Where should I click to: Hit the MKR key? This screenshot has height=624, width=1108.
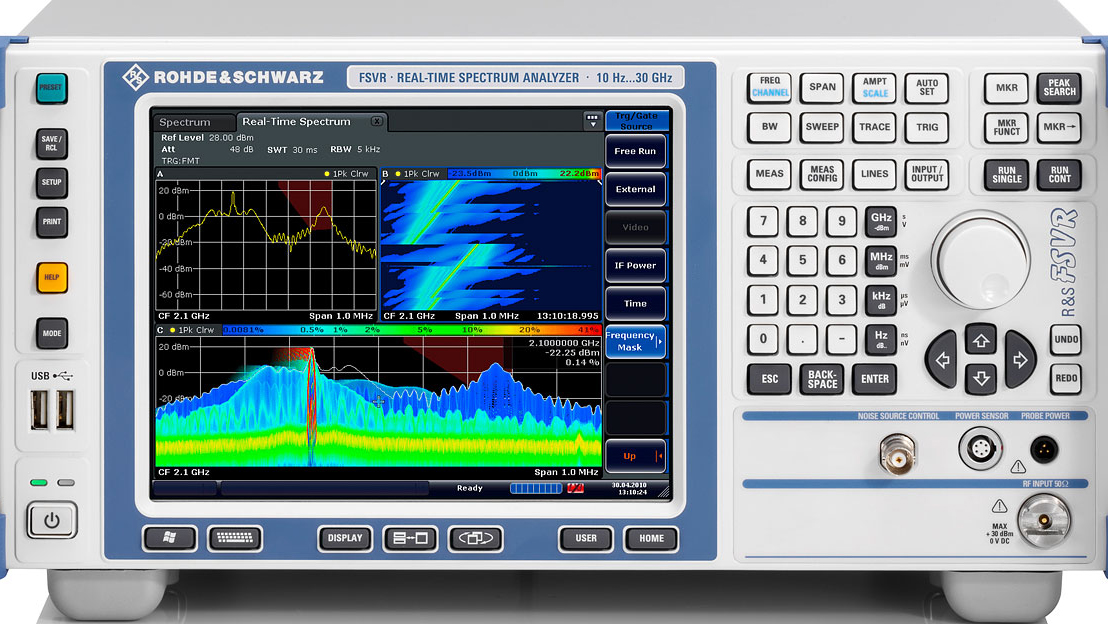pos(1006,88)
